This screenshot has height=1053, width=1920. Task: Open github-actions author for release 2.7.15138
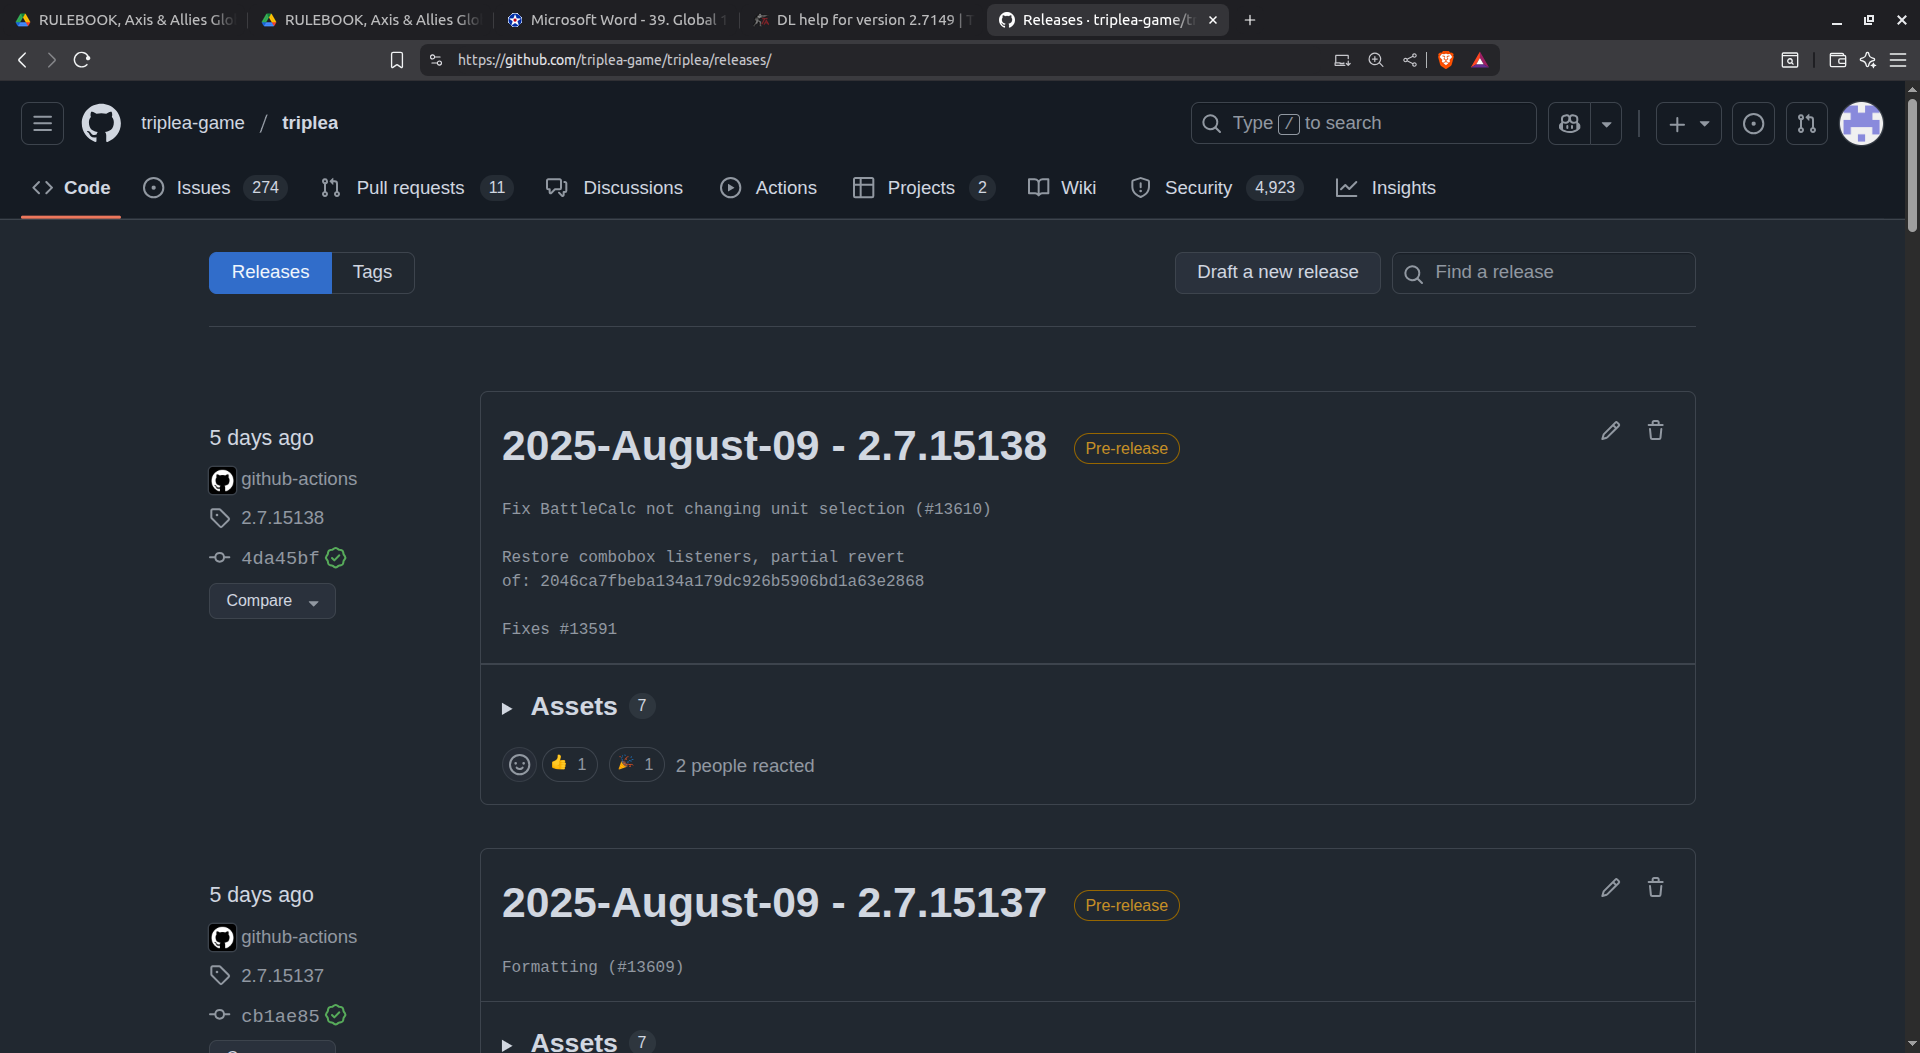[298, 479]
